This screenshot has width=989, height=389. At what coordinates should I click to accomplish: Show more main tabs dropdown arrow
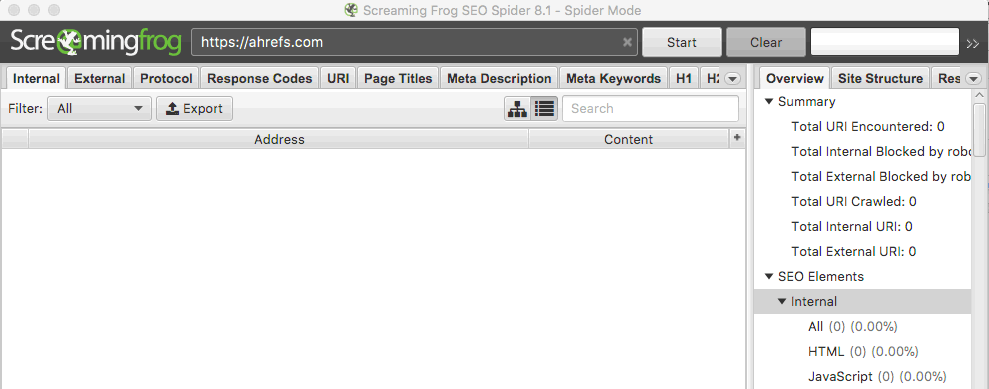click(x=732, y=79)
